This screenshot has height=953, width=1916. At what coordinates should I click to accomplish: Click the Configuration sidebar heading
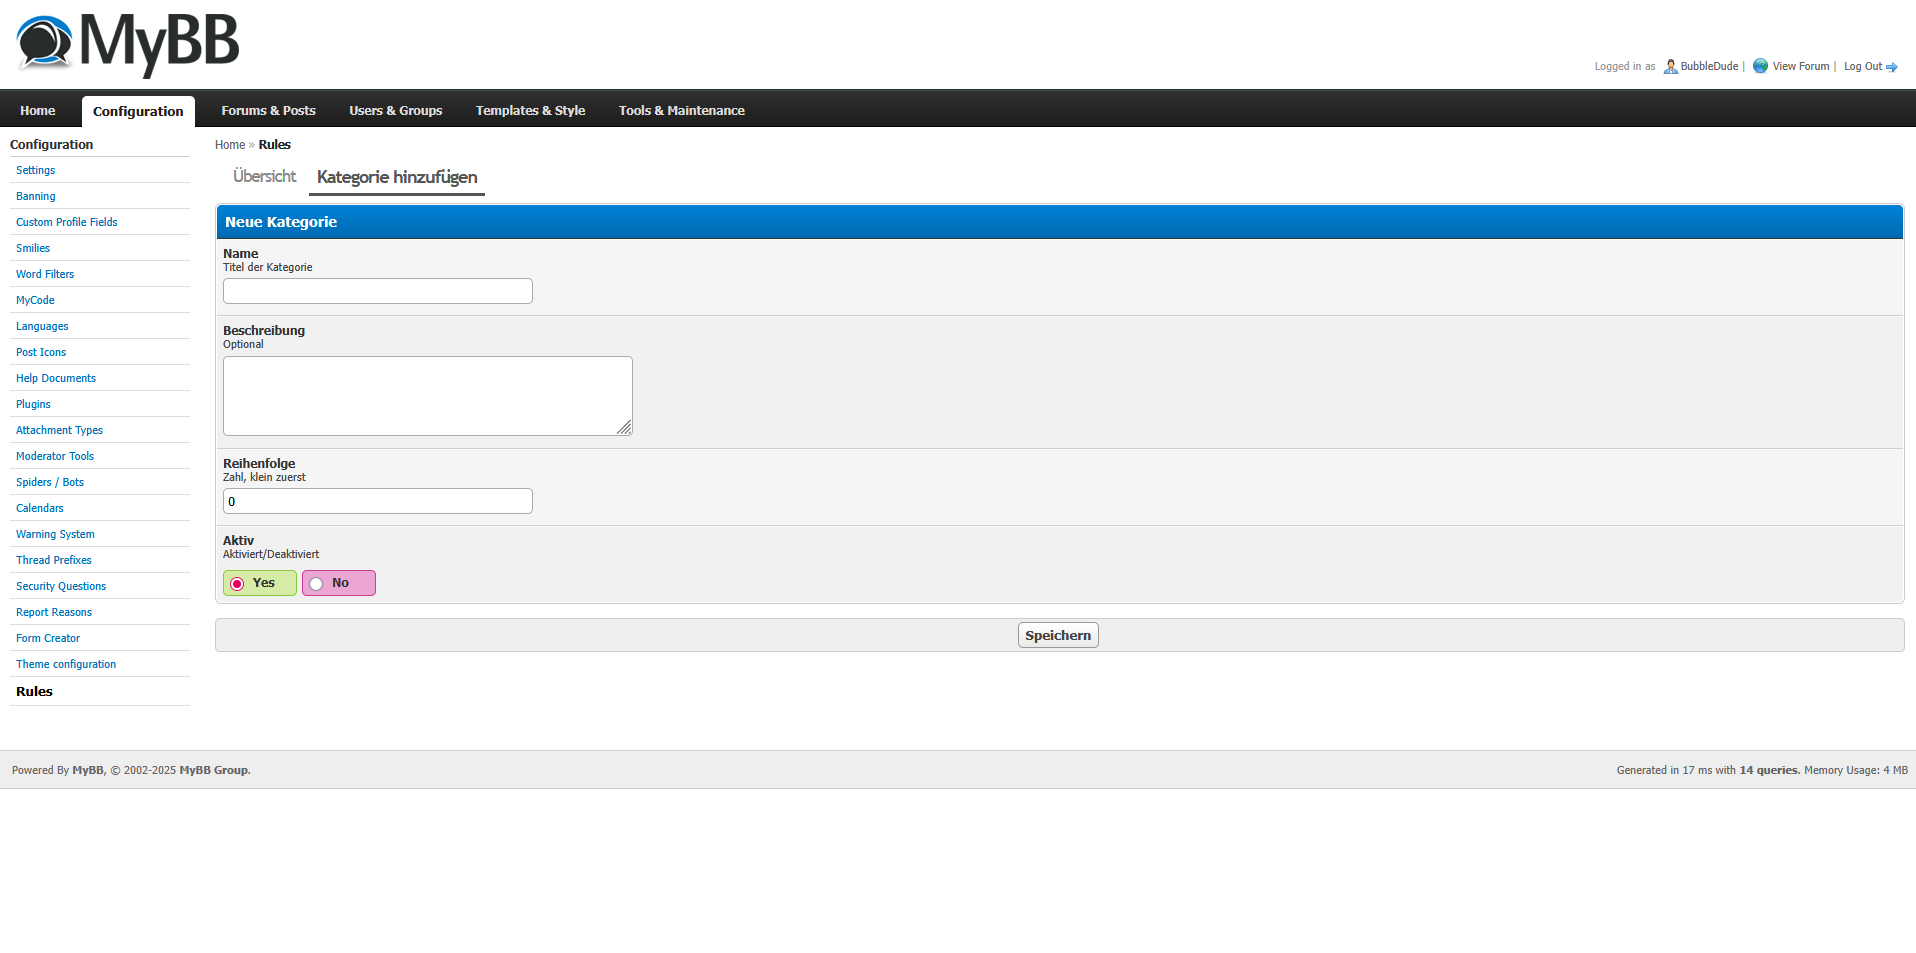pyautogui.click(x=52, y=145)
